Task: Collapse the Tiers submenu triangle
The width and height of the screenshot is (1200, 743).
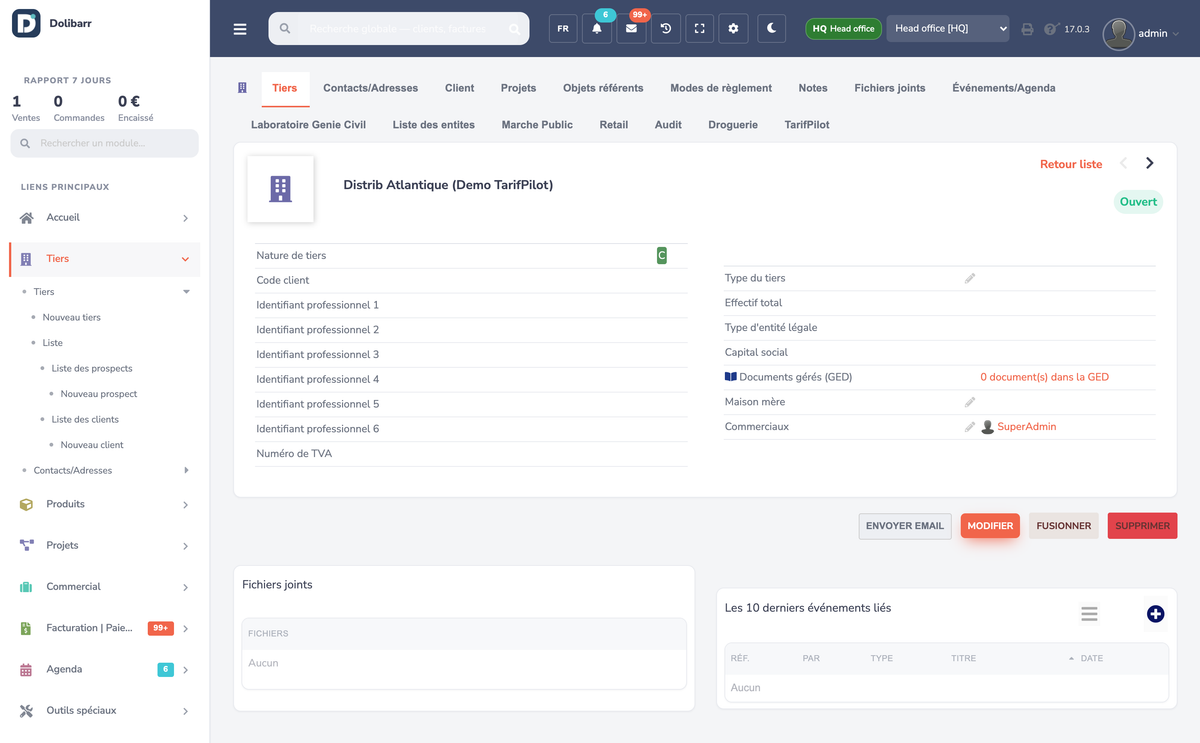Action: tap(186, 292)
